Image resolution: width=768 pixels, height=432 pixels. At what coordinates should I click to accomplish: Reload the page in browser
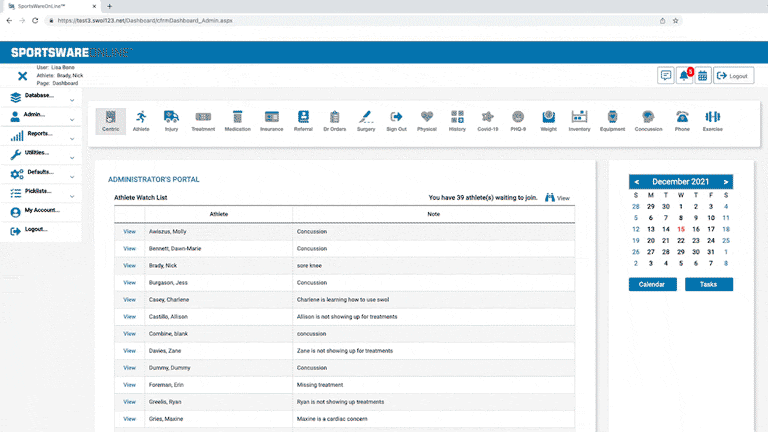click(35, 21)
